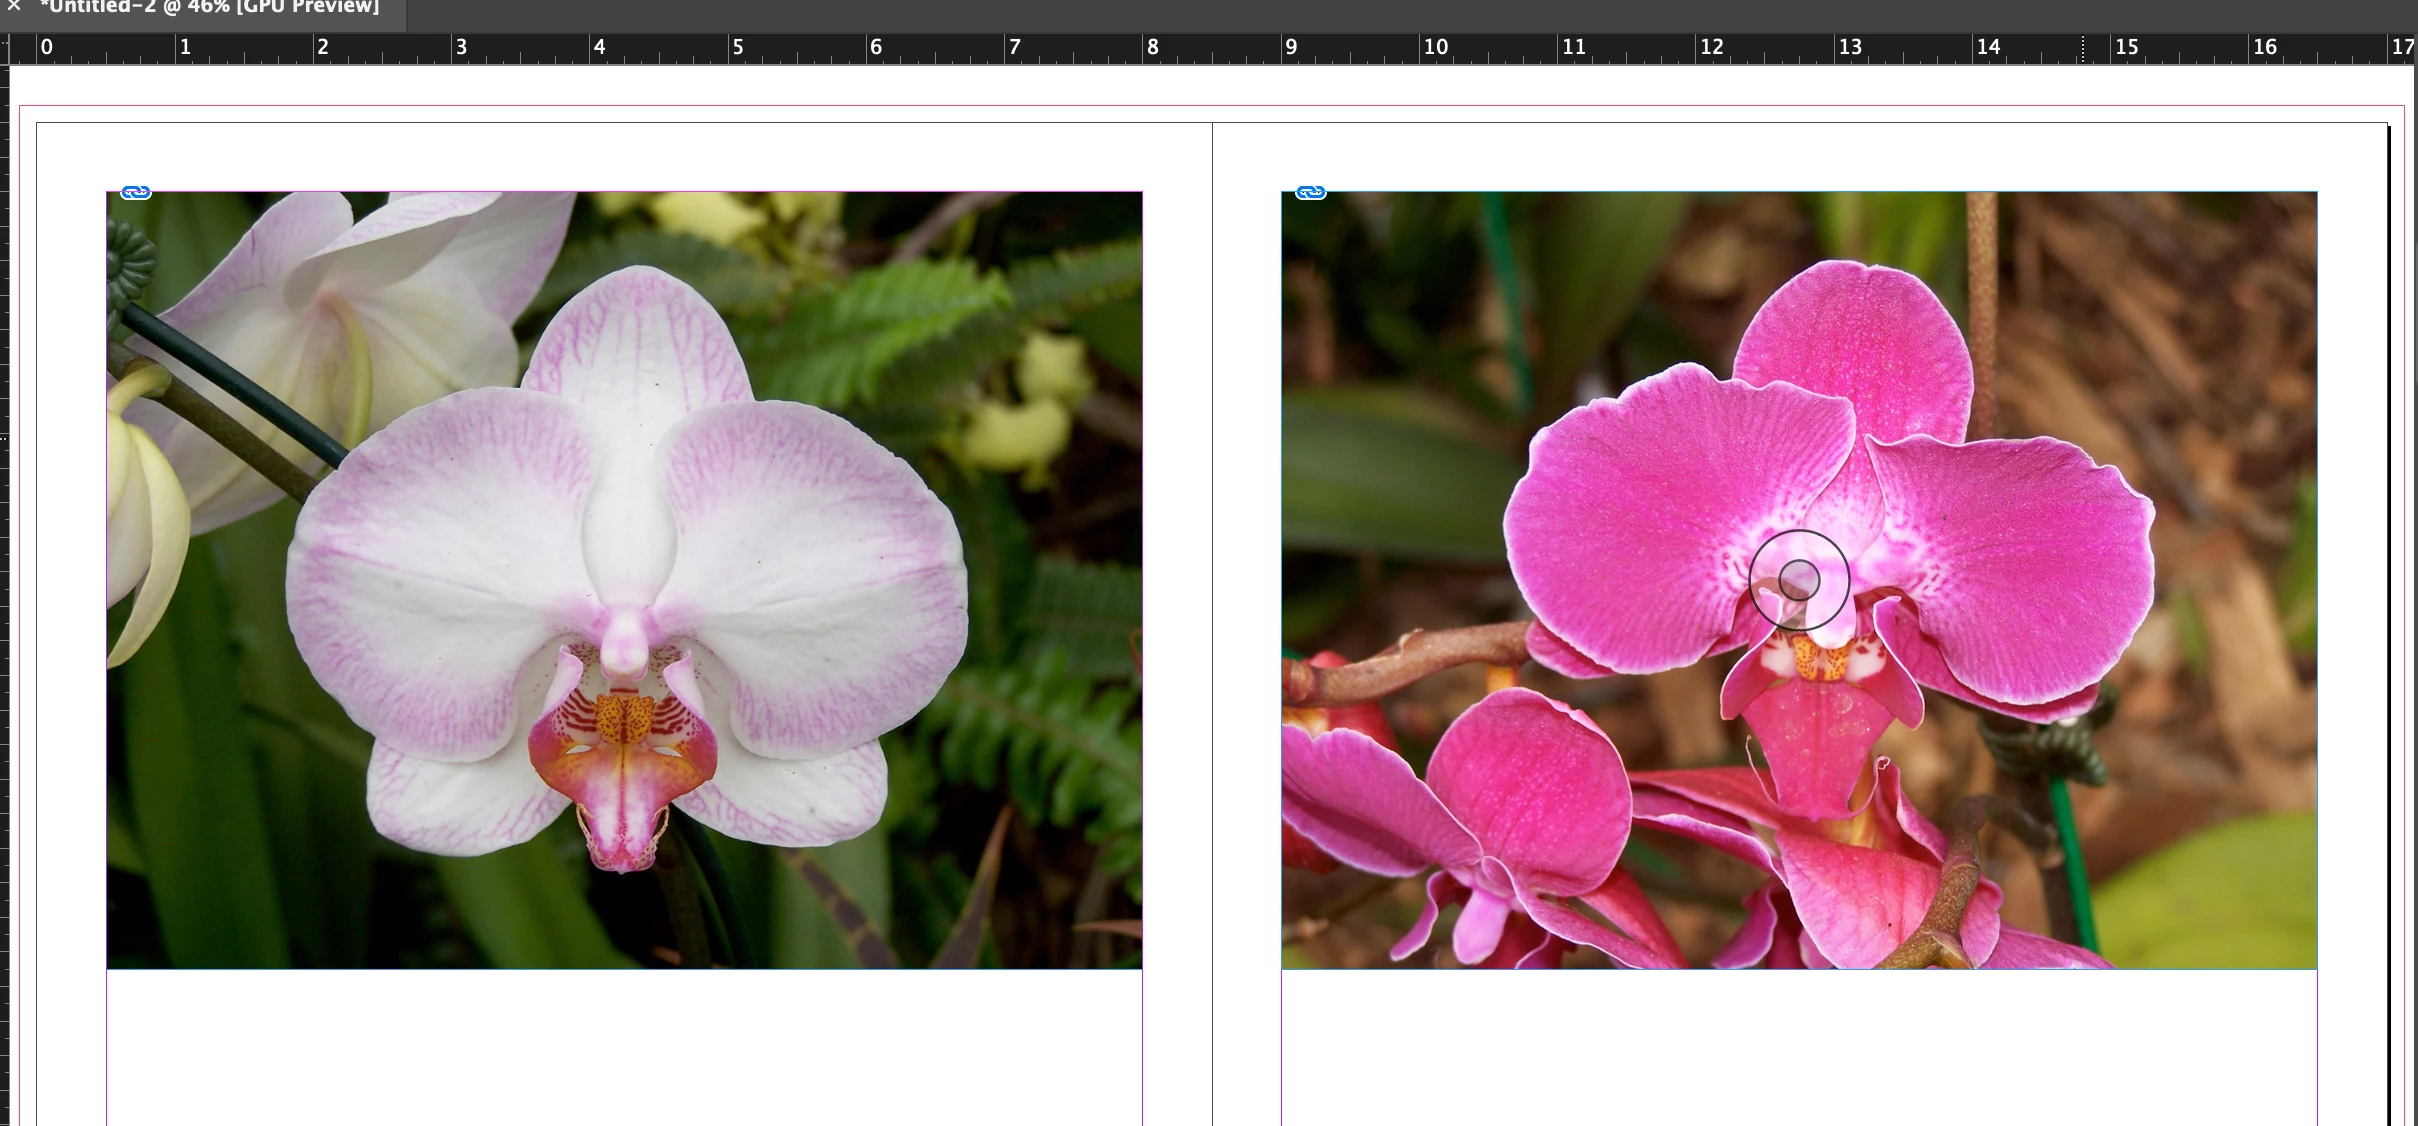Click the dotted cursor marker on horizontal ruler

(2083, 49)
